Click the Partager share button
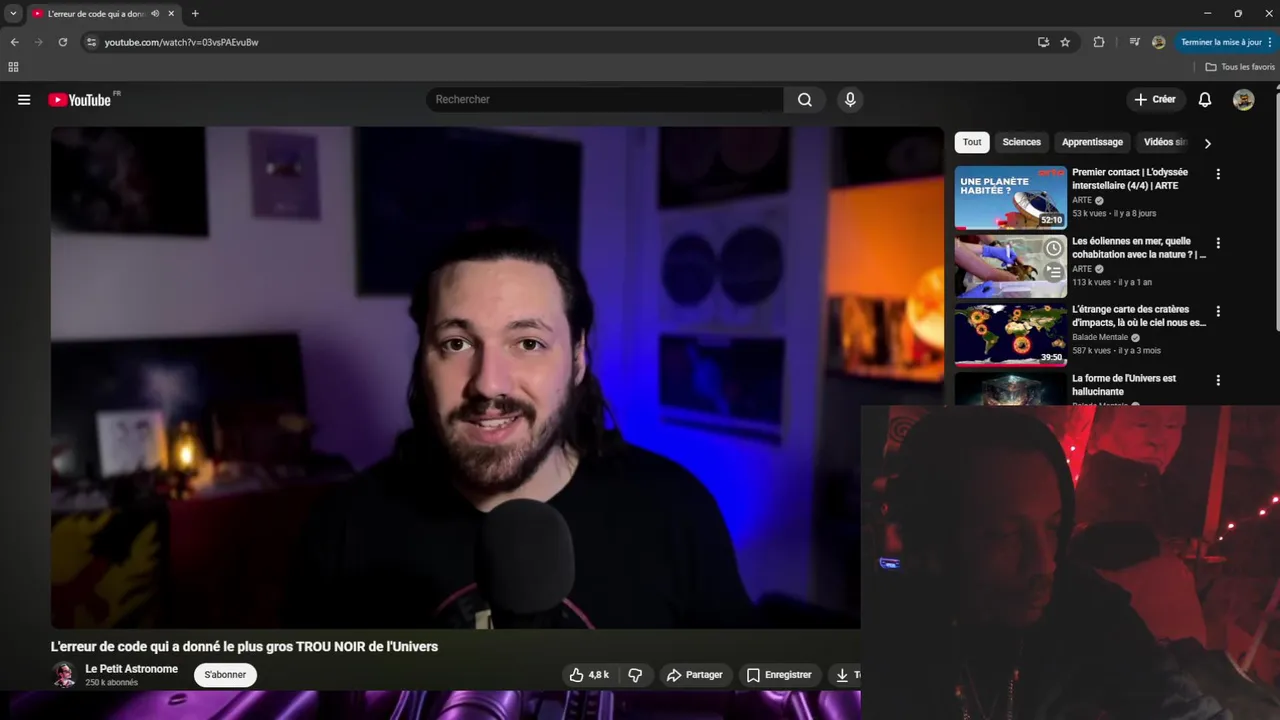Screen dimensions: 1280x720 click(695, 675)
